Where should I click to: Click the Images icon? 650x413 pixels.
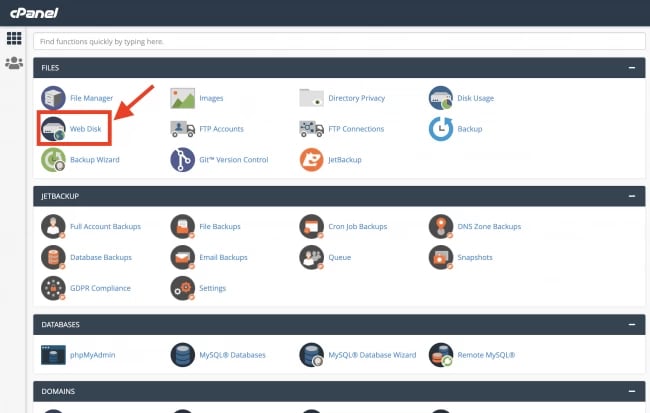(182, 98)
